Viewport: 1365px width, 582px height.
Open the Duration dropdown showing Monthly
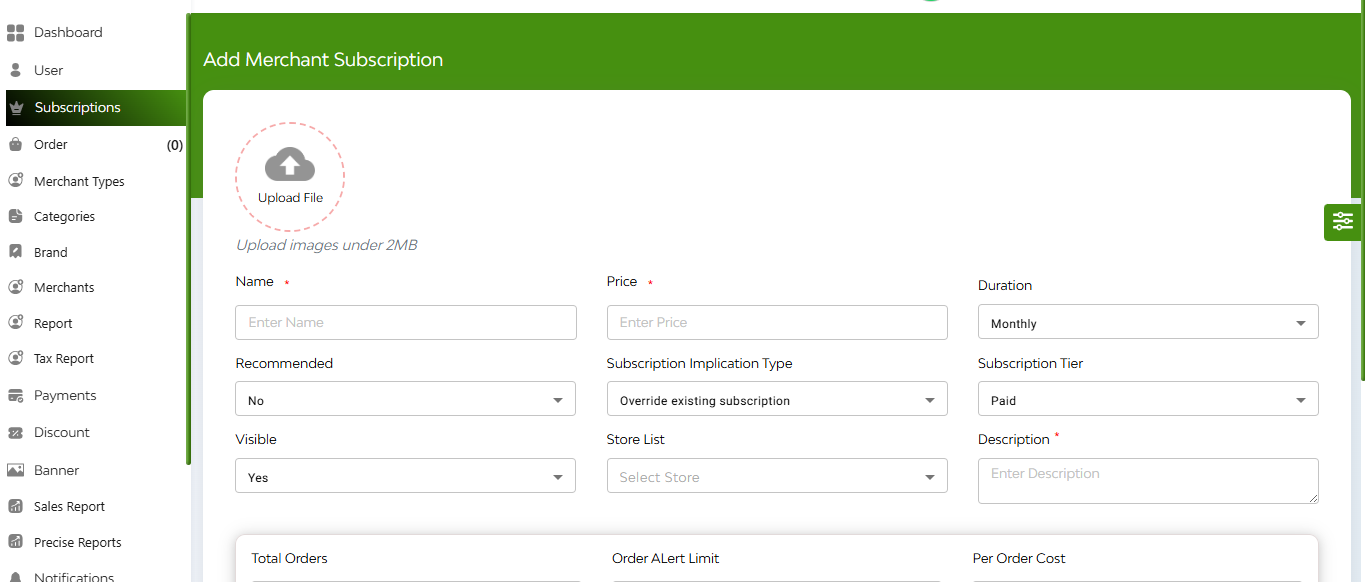point(1148,322)
